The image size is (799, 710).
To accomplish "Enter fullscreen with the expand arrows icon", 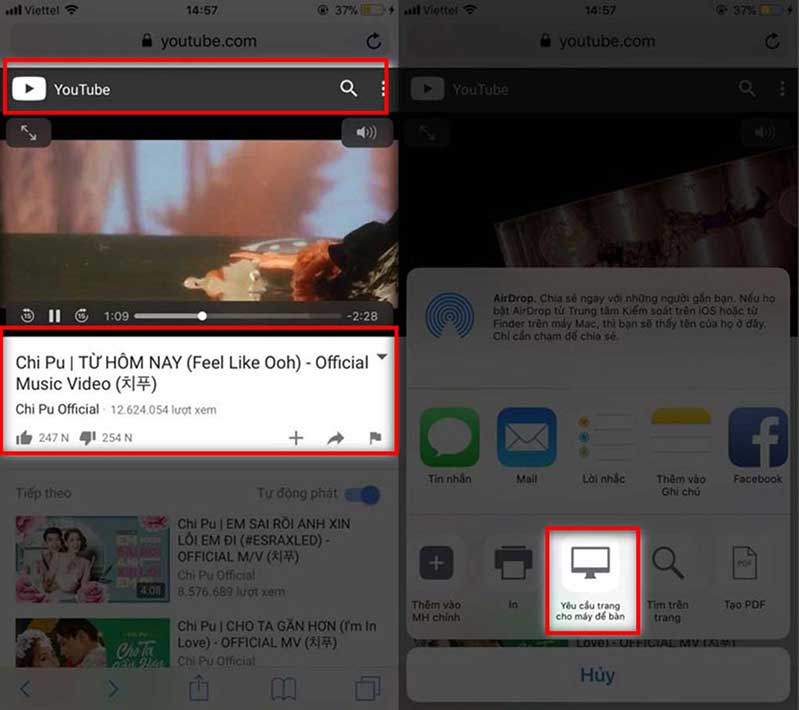I will click(29, 133).
